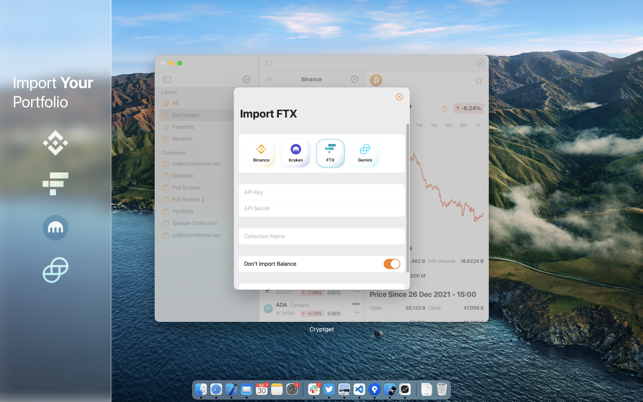The height and width of the screenshot is (402, 643).
Task: Toggle the sidebar icon in the library panel
Action: pyautogui.click(x=167, y=79)
